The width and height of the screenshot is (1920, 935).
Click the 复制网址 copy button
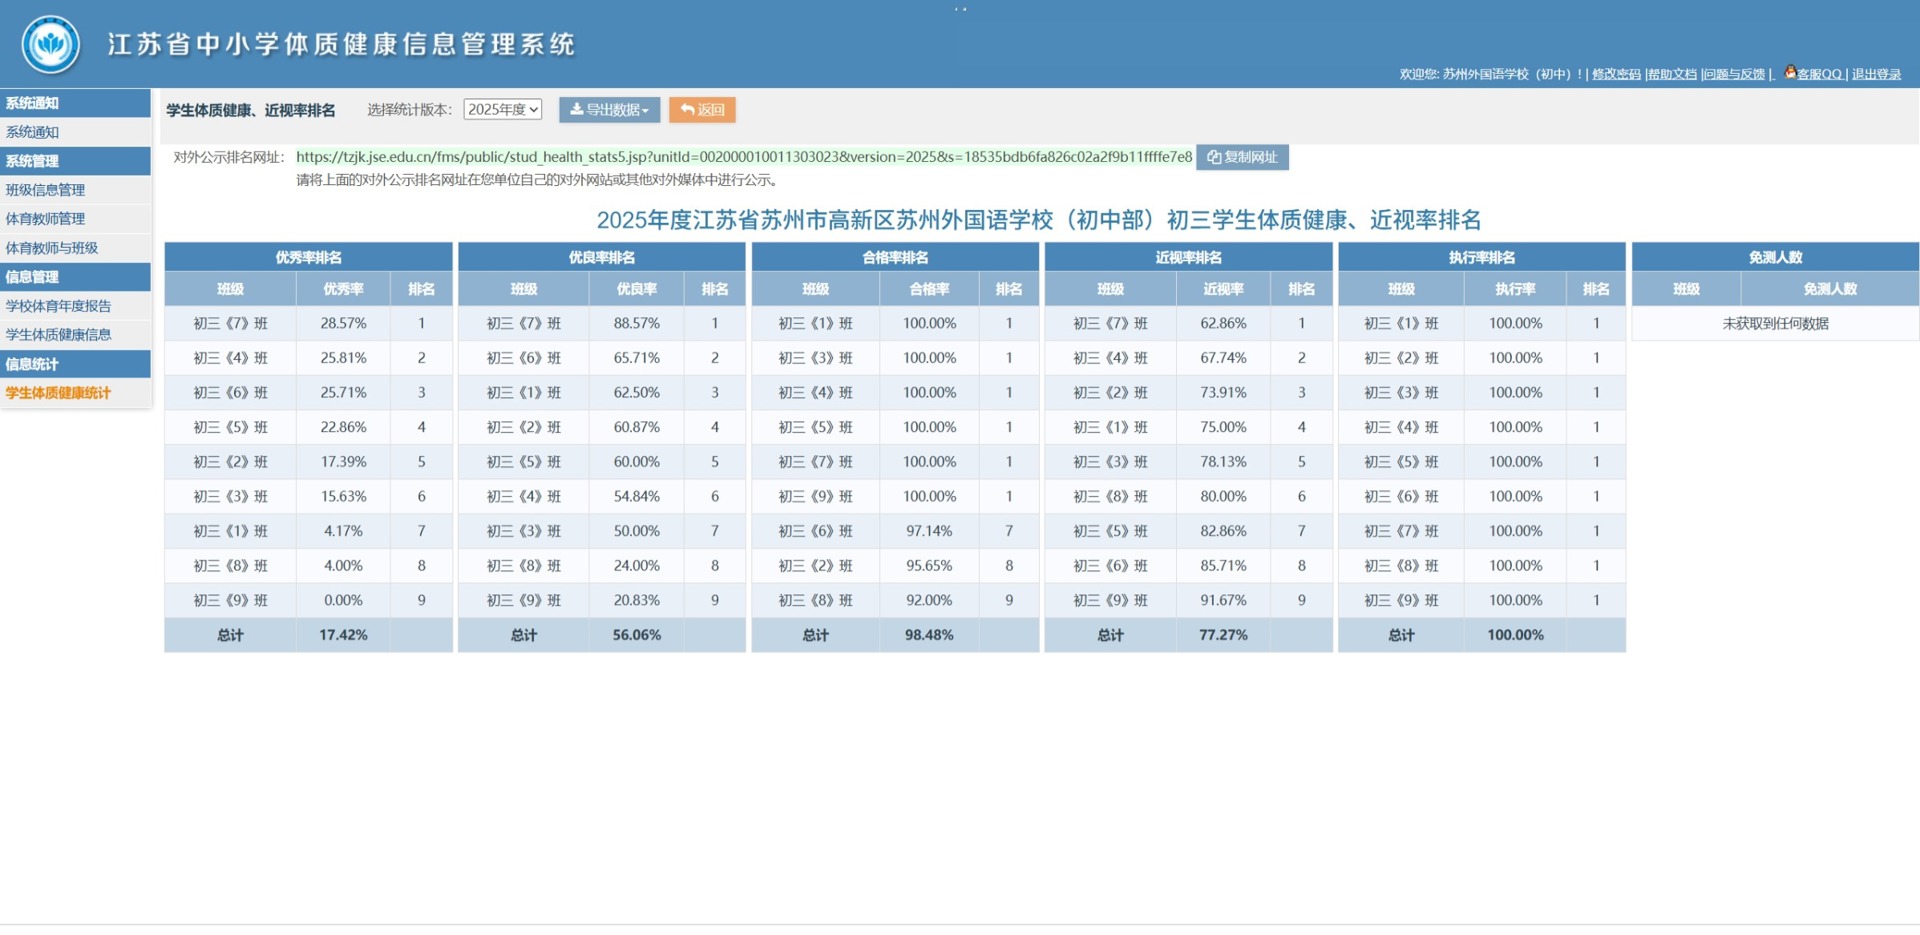point(1242,157)
